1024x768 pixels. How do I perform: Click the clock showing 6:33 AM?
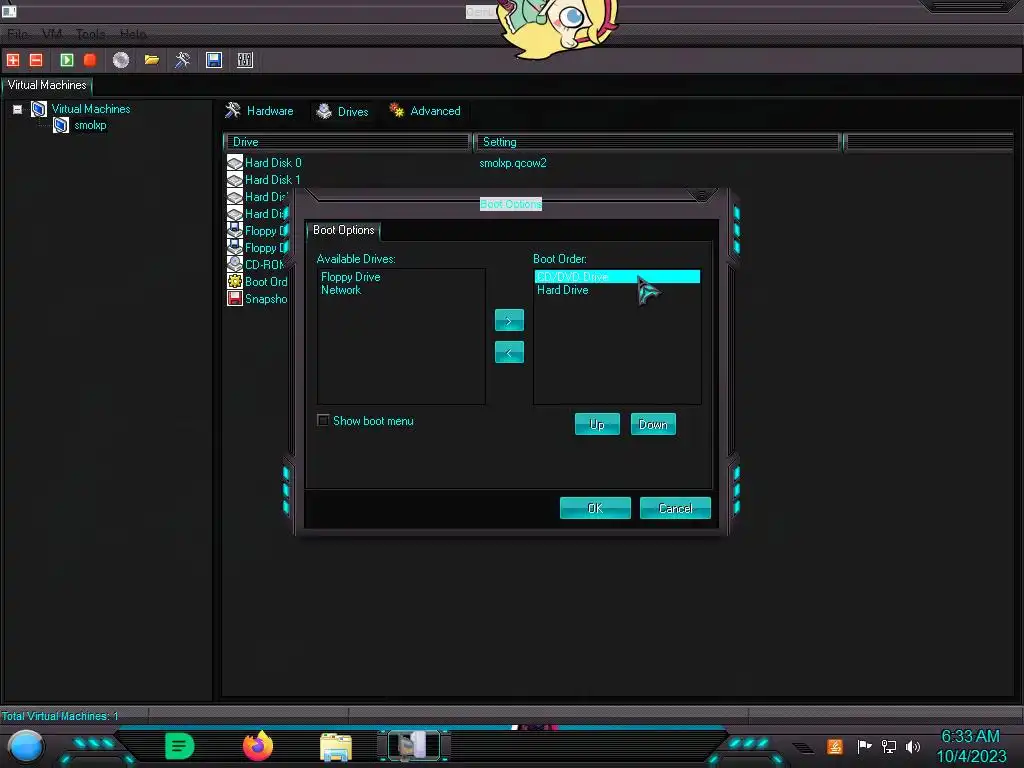pos(970,737)
